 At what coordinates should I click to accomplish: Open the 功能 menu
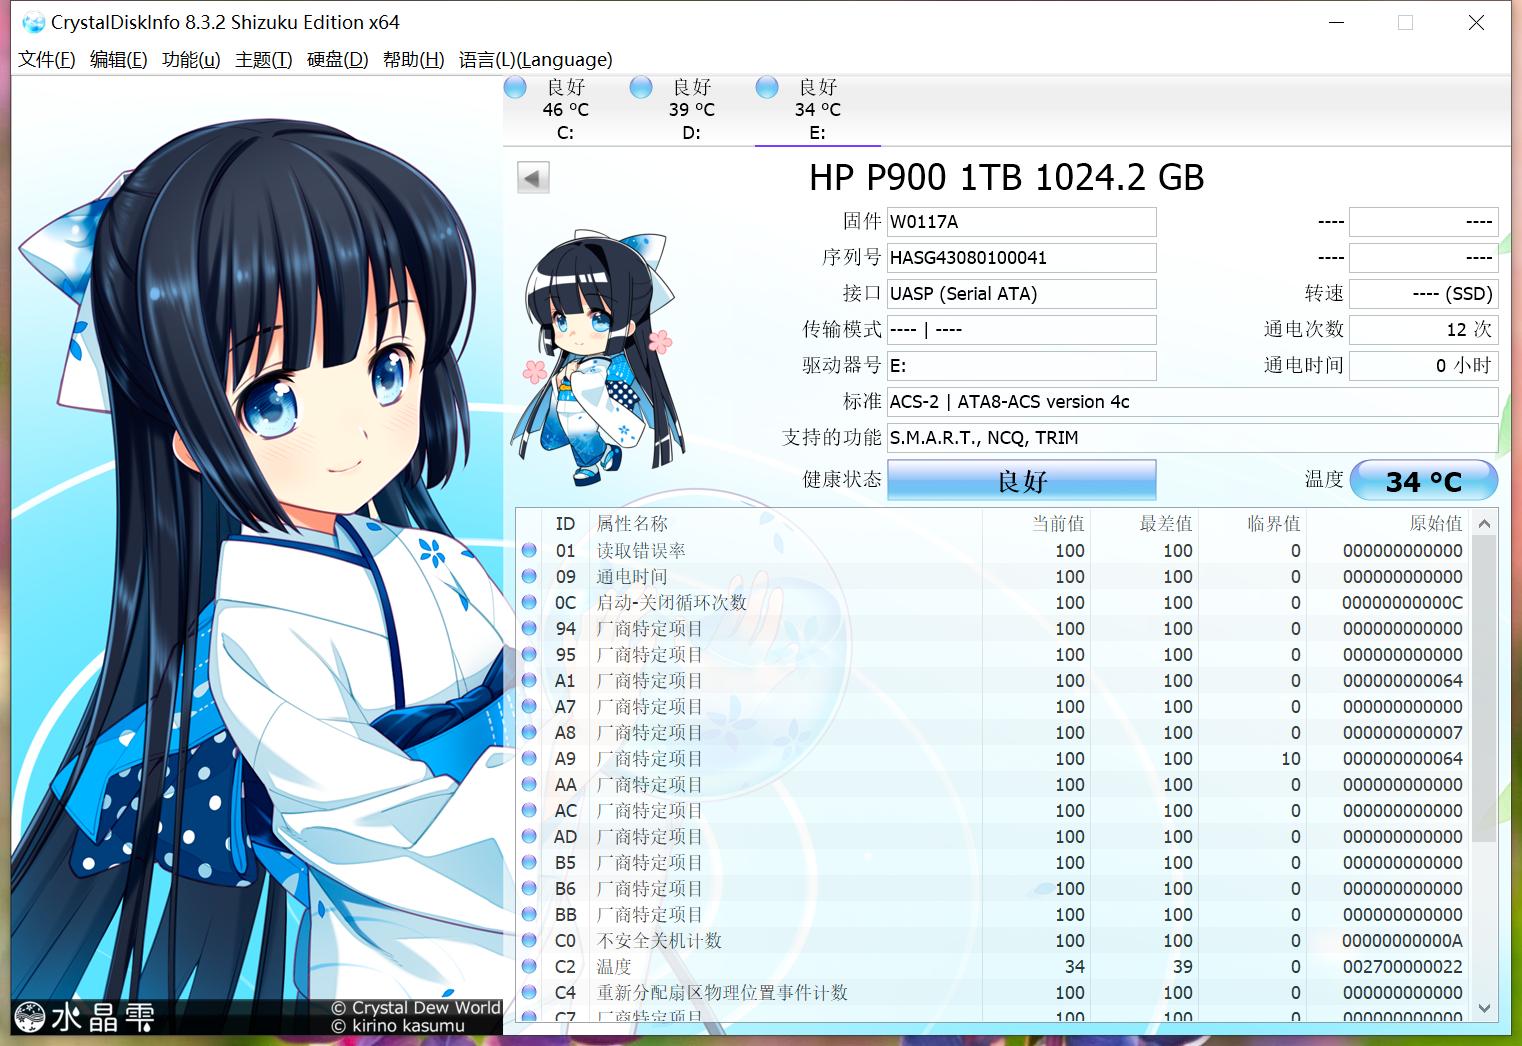click(190, 59)
